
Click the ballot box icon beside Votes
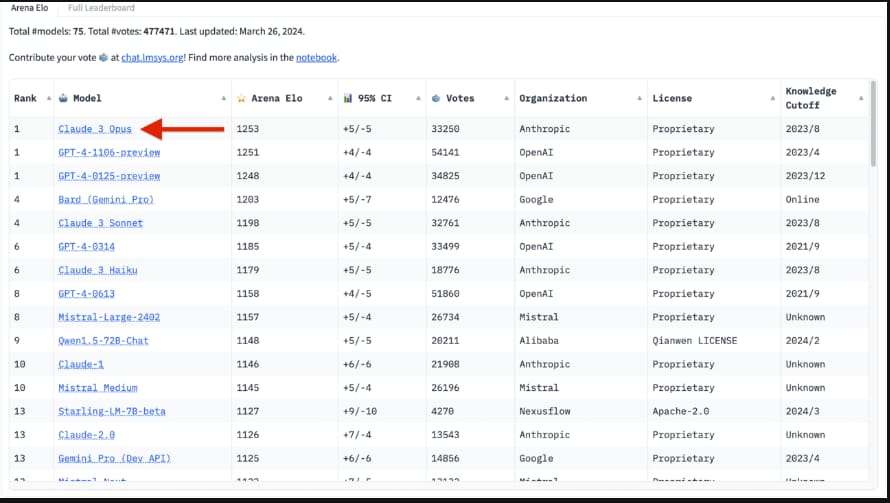[436, 98]
